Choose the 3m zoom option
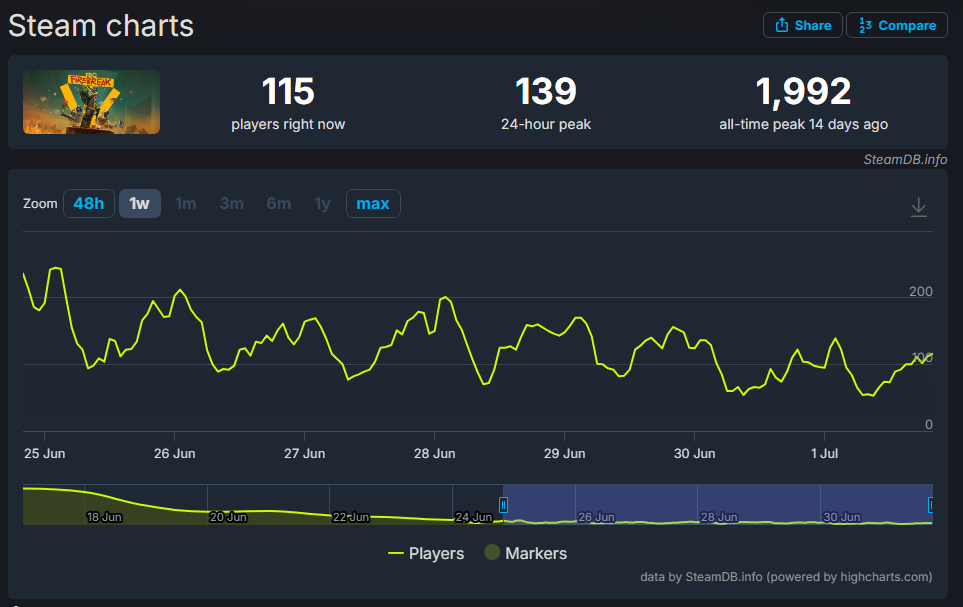Screen dimensions: 963x607 [x=232, y=204]
